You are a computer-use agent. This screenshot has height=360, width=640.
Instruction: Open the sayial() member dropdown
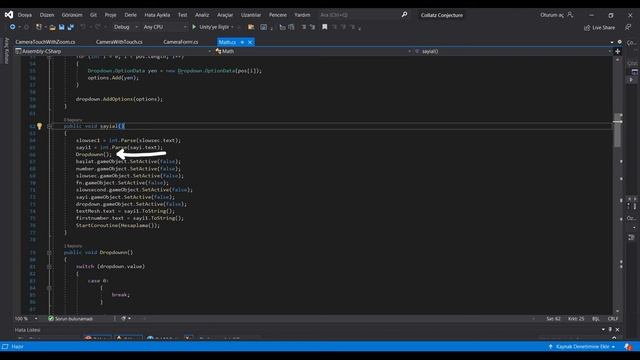click(x=513, y=51)
